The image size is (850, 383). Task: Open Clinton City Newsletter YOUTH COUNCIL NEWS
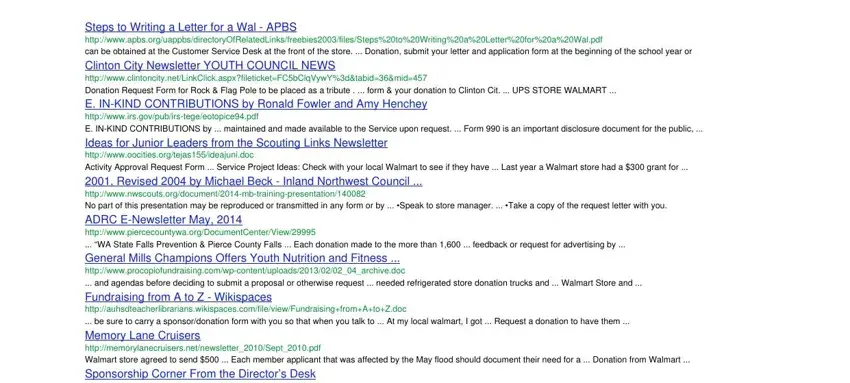[x=210, y=66]
